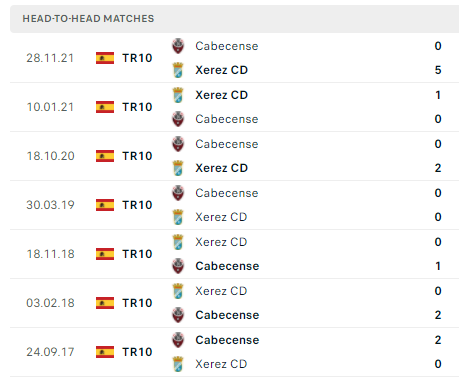Click Xerez CD crest in 28.11.21 match
The width and height of the screenshot is (459, 383).
(178, 70)
